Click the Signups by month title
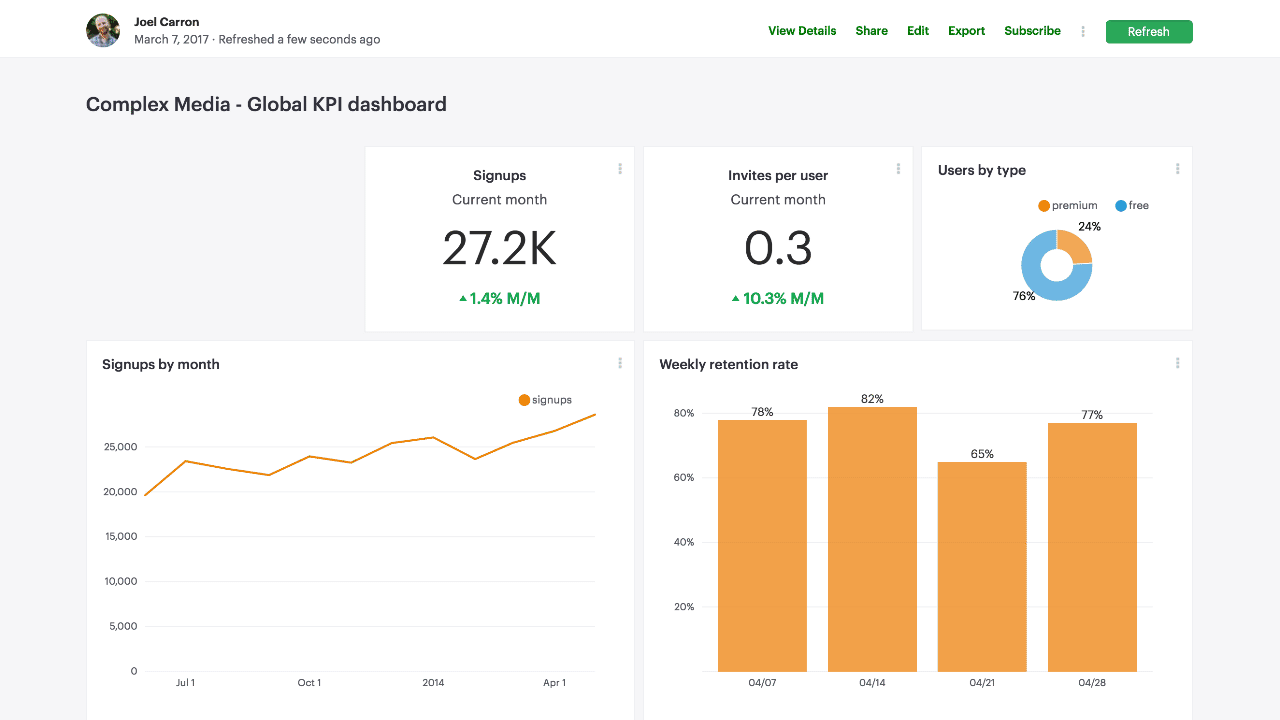This screenshot has width=1280, height=720. click(x=161, y=364)
